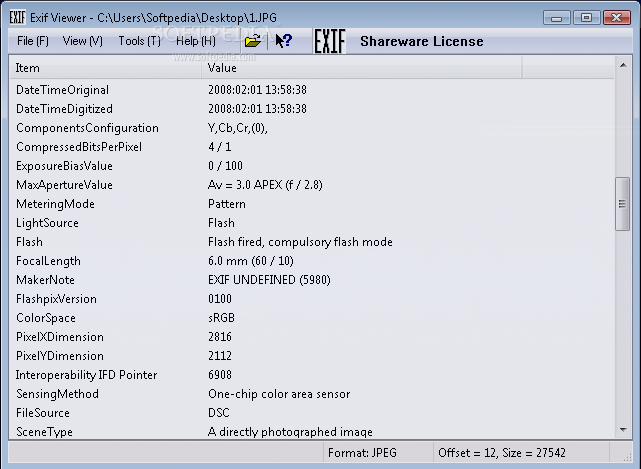641x469 pixels.
Task: Click the EXIF logo in the toolbar
Action: [329, 41]
